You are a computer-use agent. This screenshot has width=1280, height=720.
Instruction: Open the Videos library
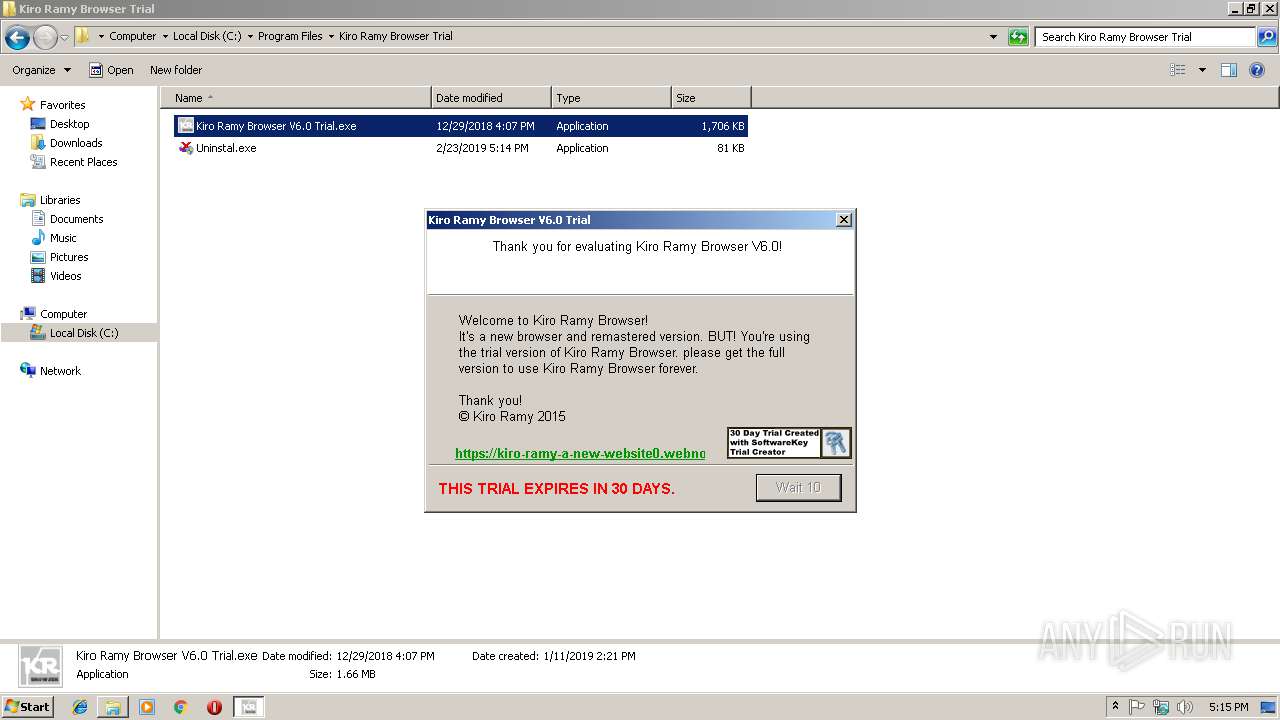(65, 276)
